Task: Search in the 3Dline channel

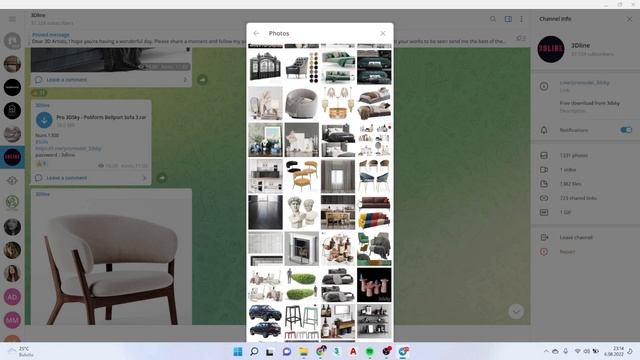Action: click(493, 19)
